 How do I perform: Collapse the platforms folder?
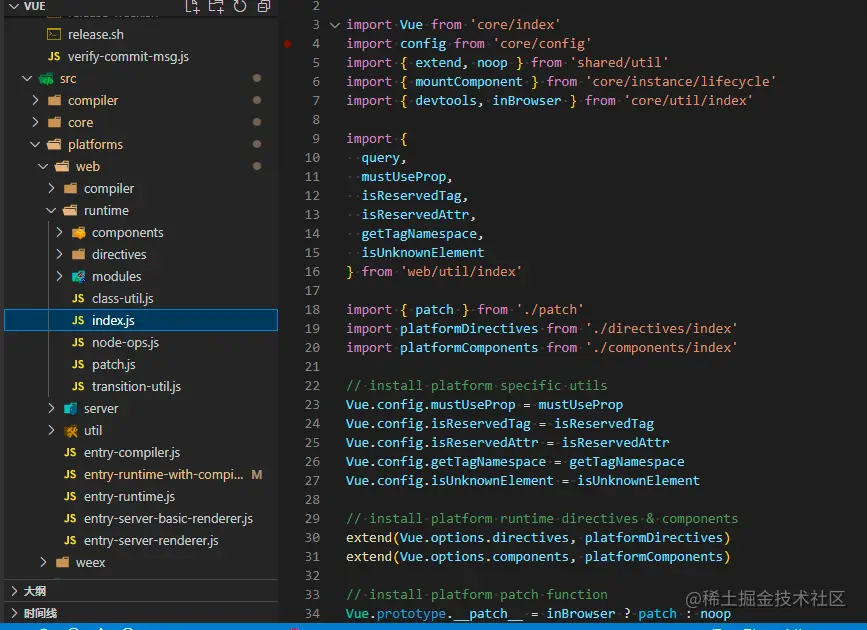[35, 144]
